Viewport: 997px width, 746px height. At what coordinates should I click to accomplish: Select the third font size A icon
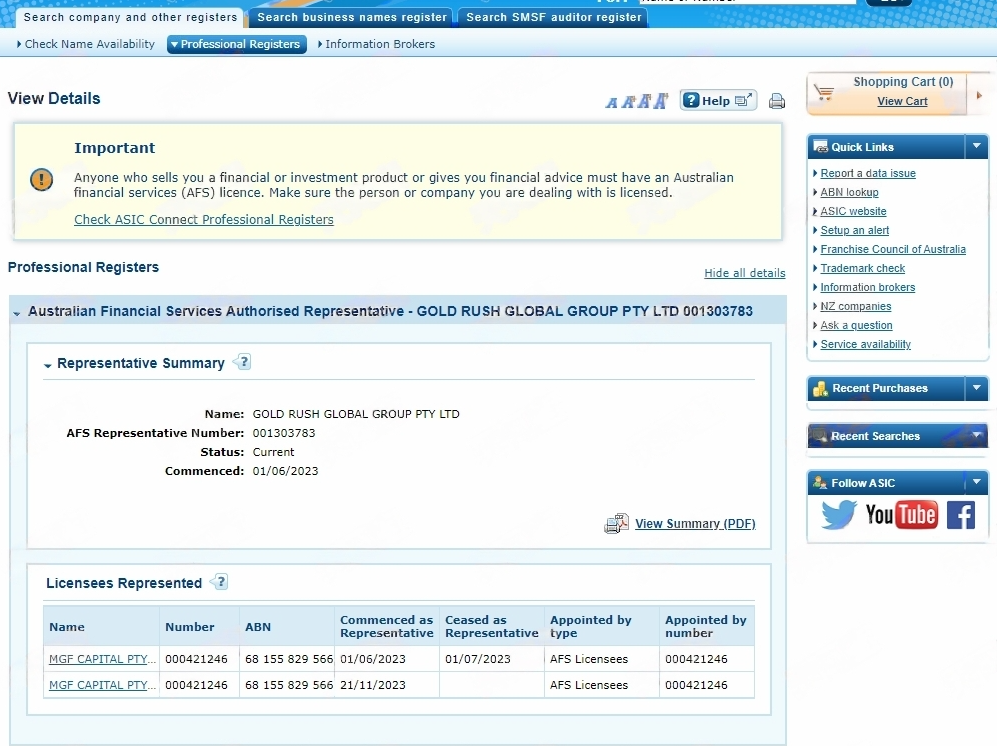[645, 102]
